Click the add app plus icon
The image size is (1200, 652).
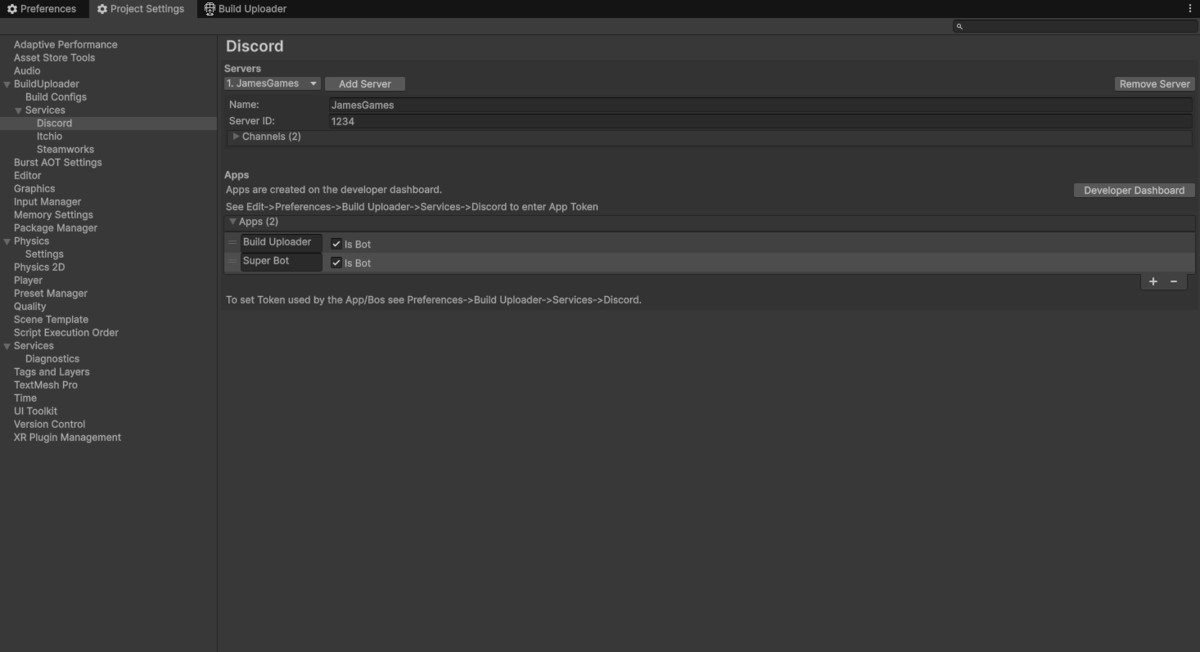click(x=1152, y=281)
